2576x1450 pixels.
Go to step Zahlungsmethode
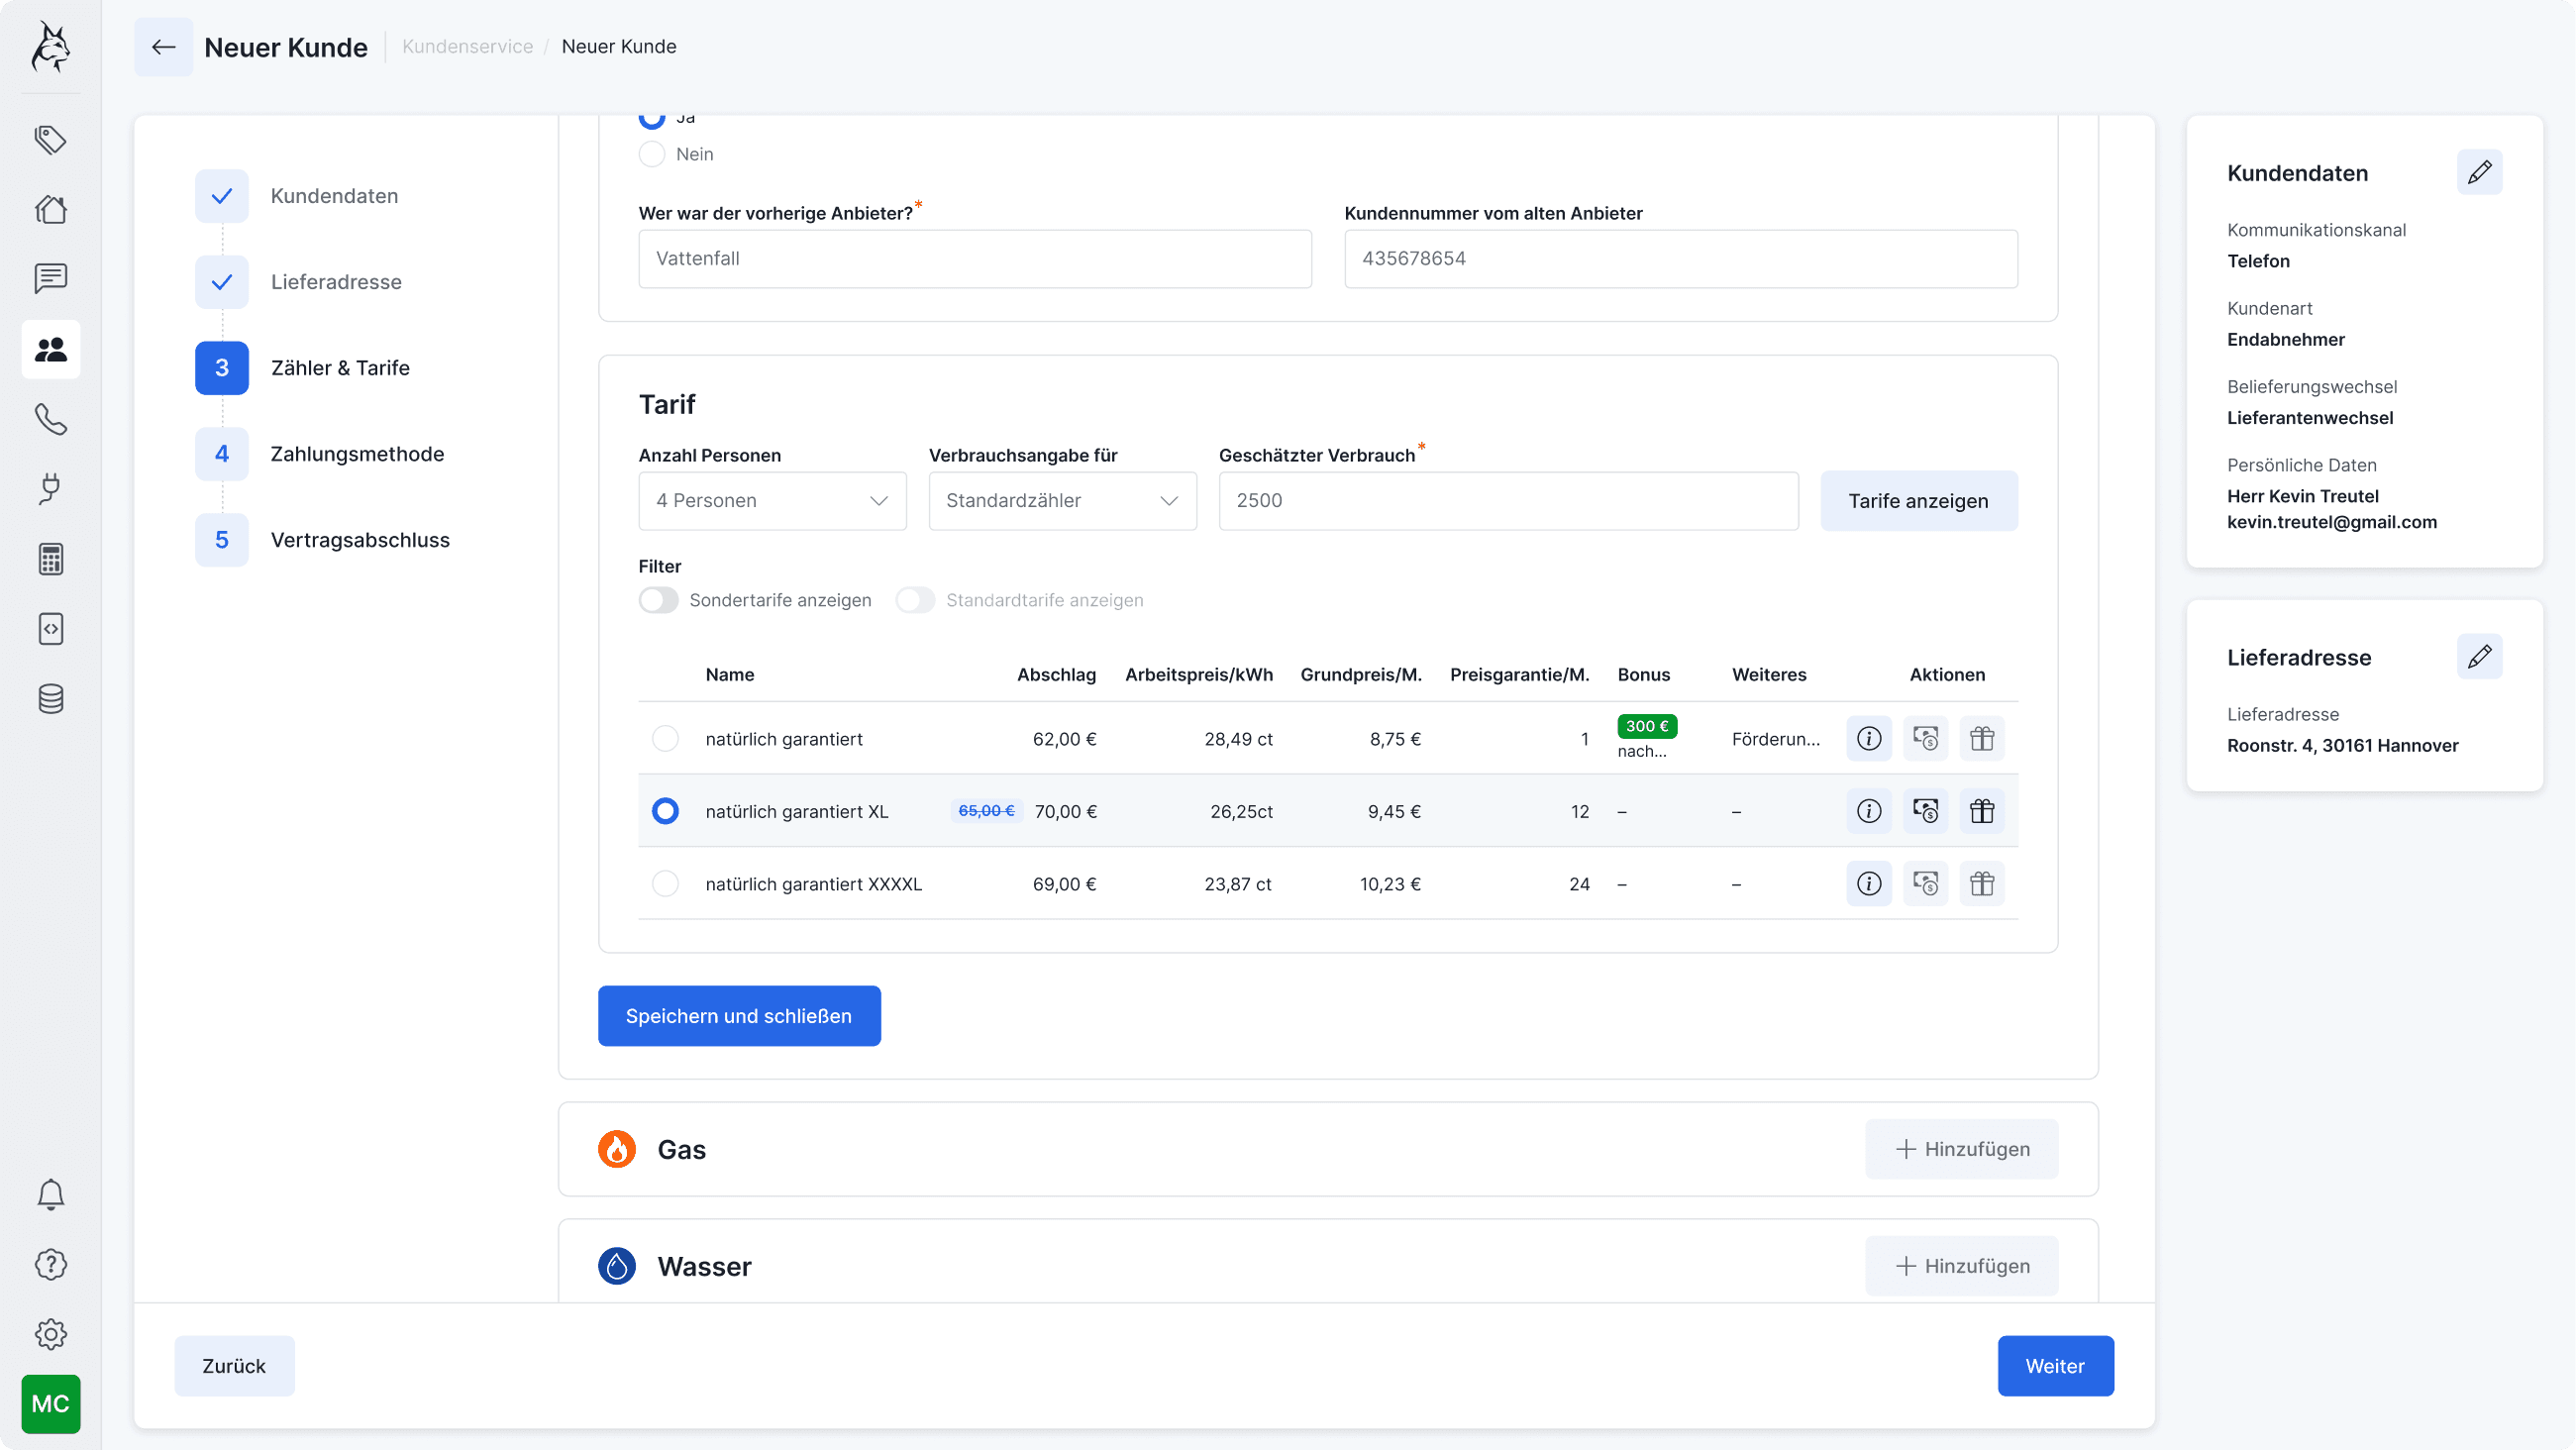coord(357,454)
